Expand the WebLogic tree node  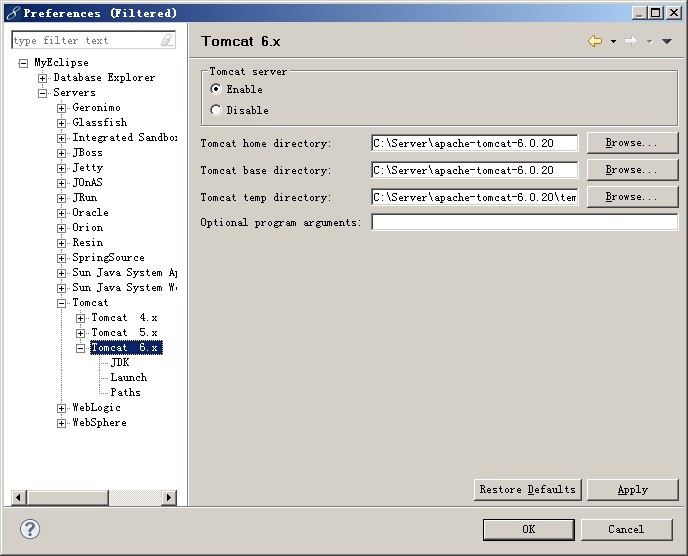(62, 408)
